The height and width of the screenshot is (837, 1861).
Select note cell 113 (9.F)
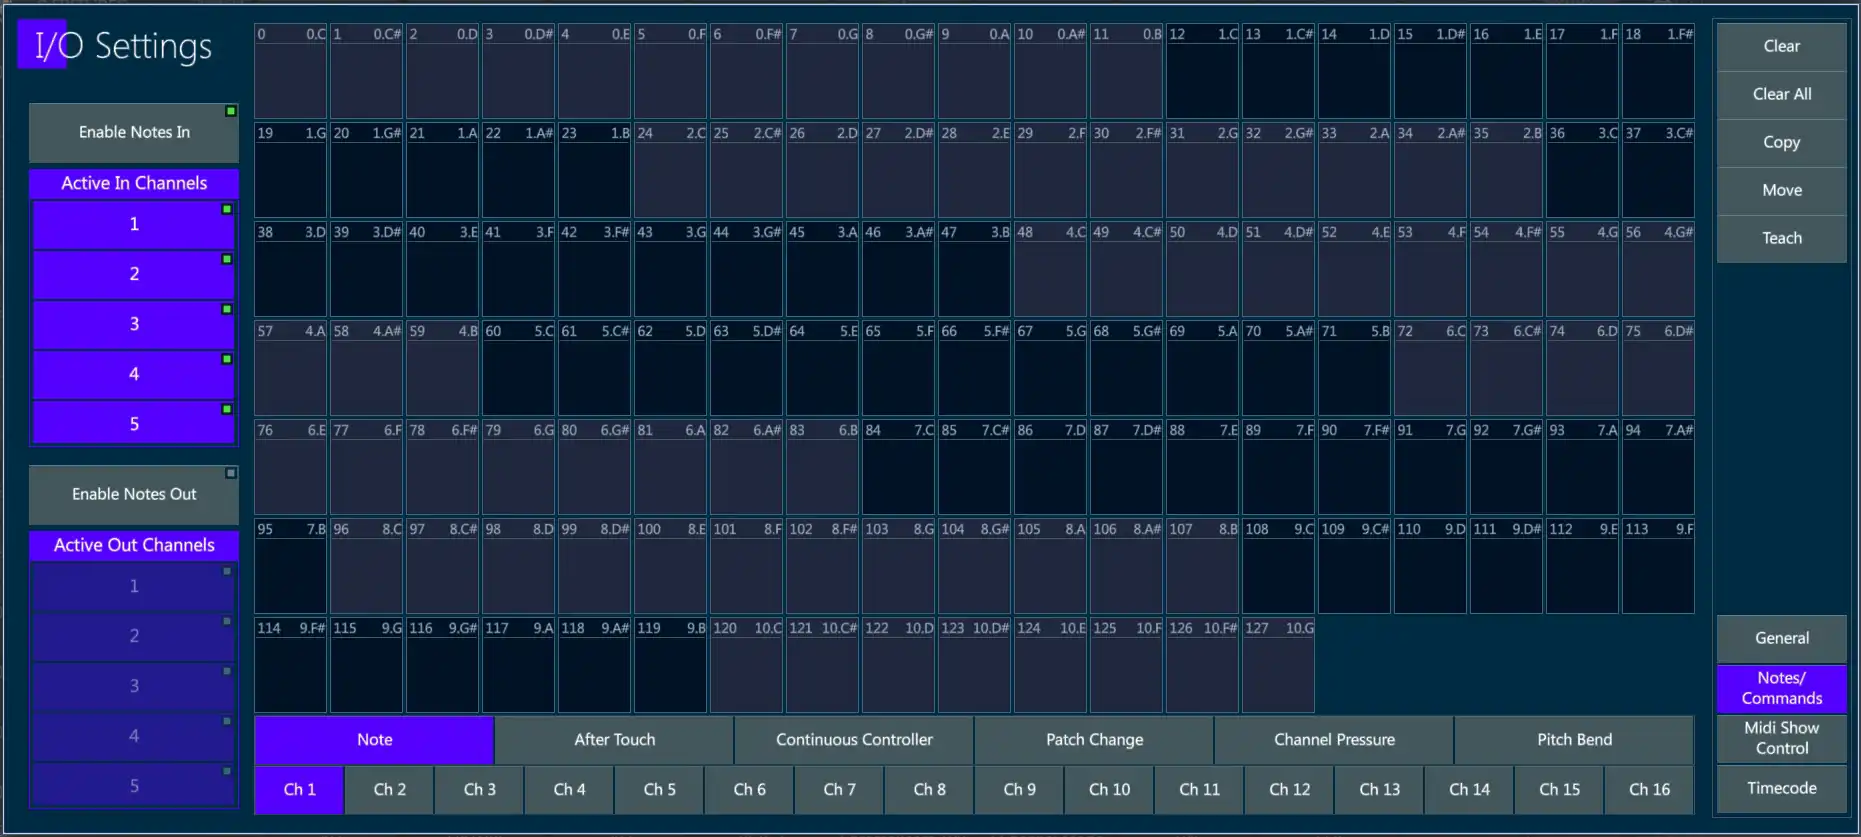pyautogui.click(x=1659, y=567)
